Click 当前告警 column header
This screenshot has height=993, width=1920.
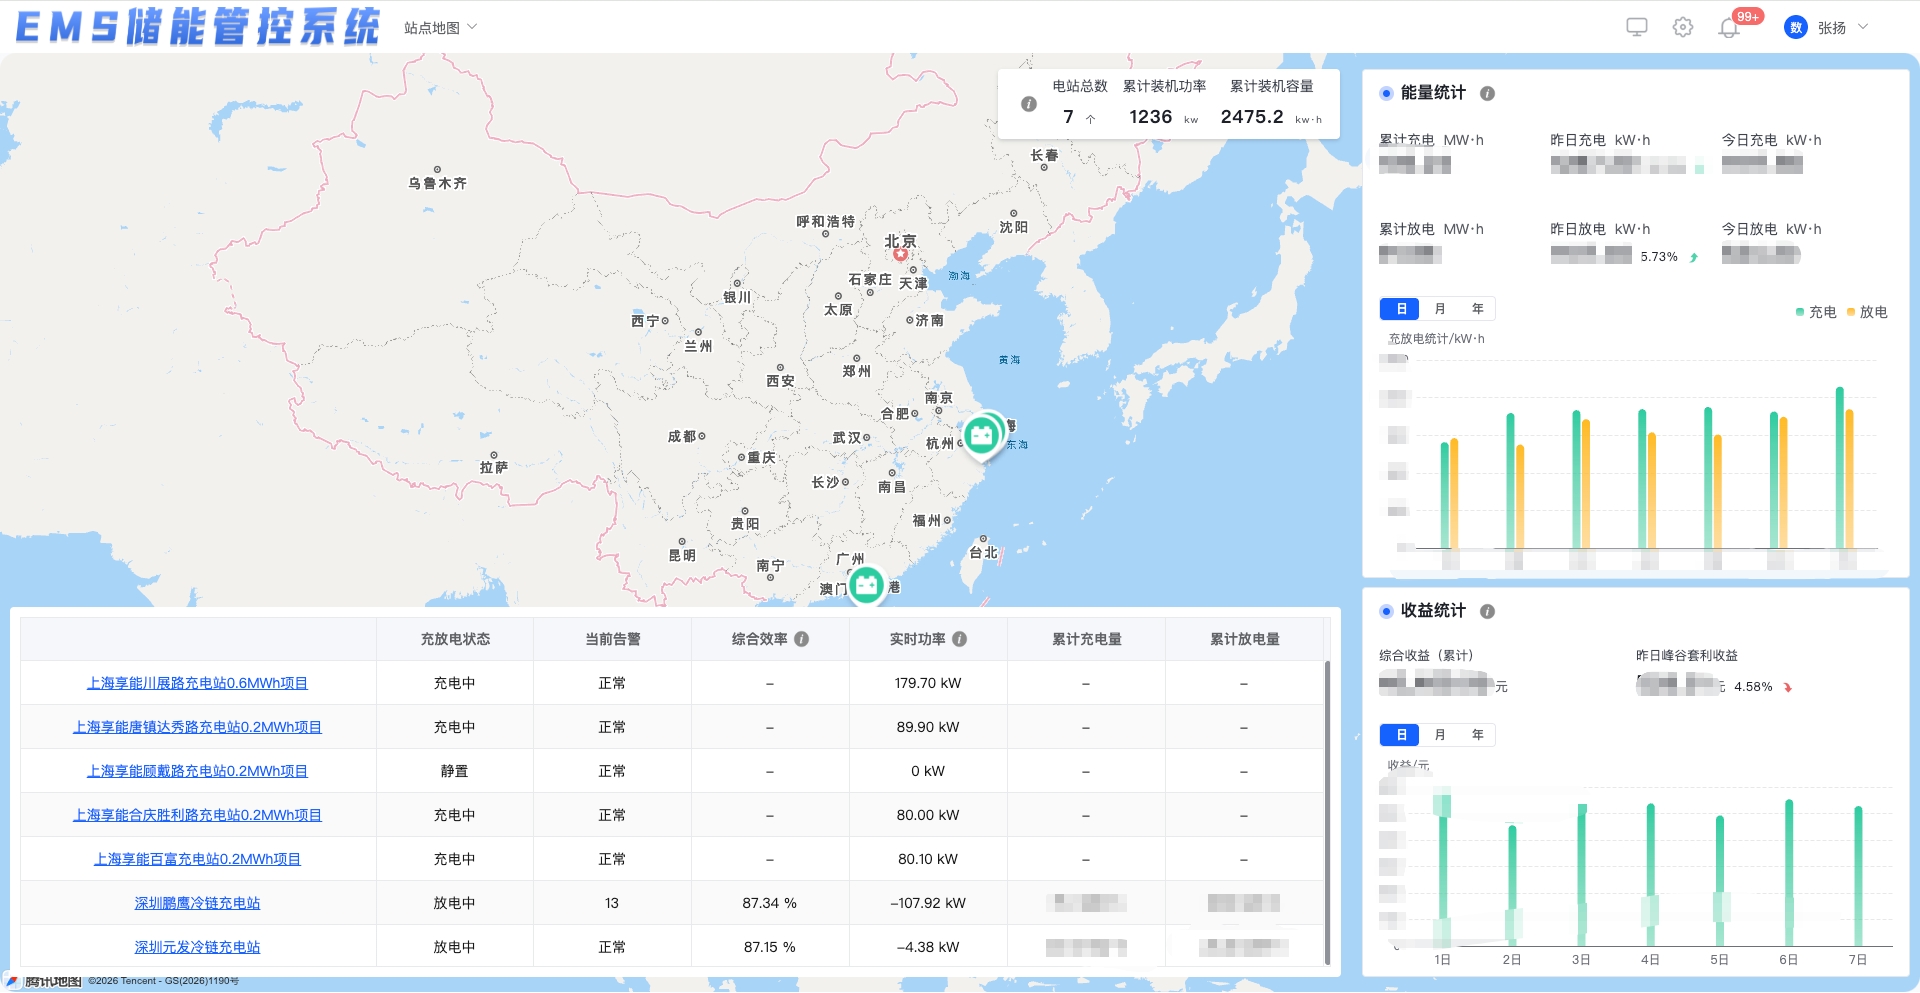(x=613, y=639)
